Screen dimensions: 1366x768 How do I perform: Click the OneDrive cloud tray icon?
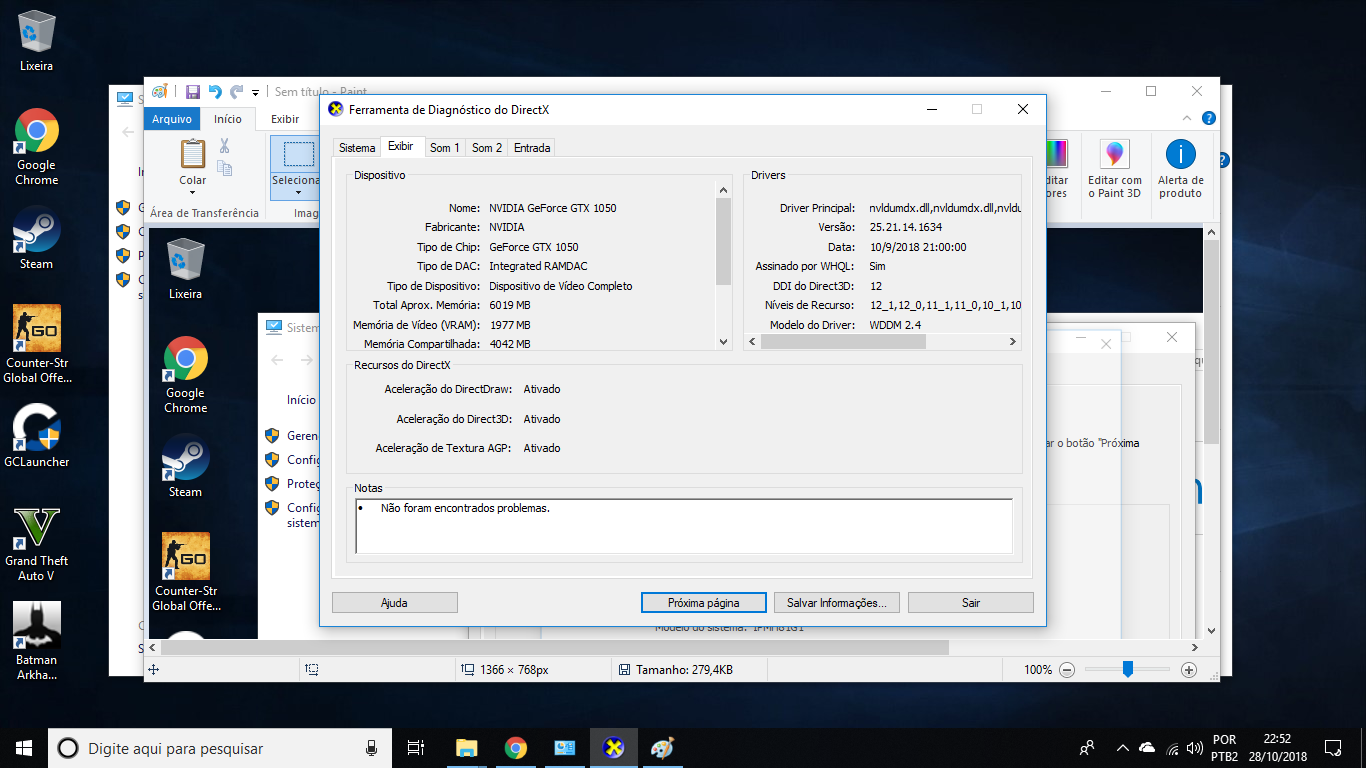pyautogui.click(x=1147, y=748)
